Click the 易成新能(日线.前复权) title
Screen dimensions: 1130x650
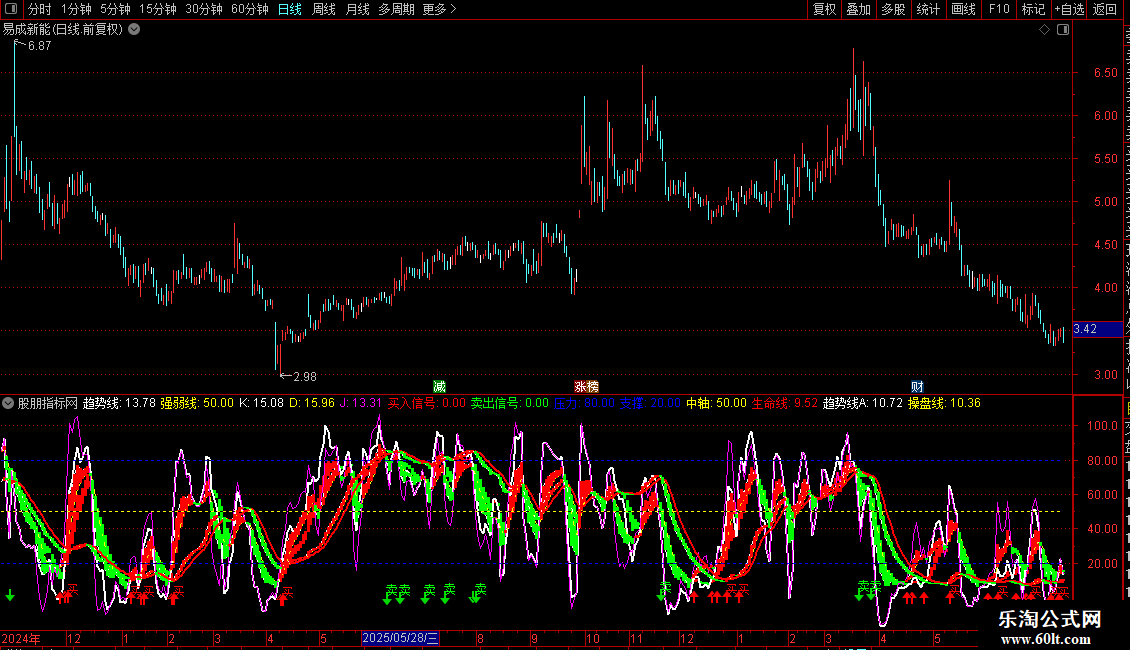click(x=63, y=30)
